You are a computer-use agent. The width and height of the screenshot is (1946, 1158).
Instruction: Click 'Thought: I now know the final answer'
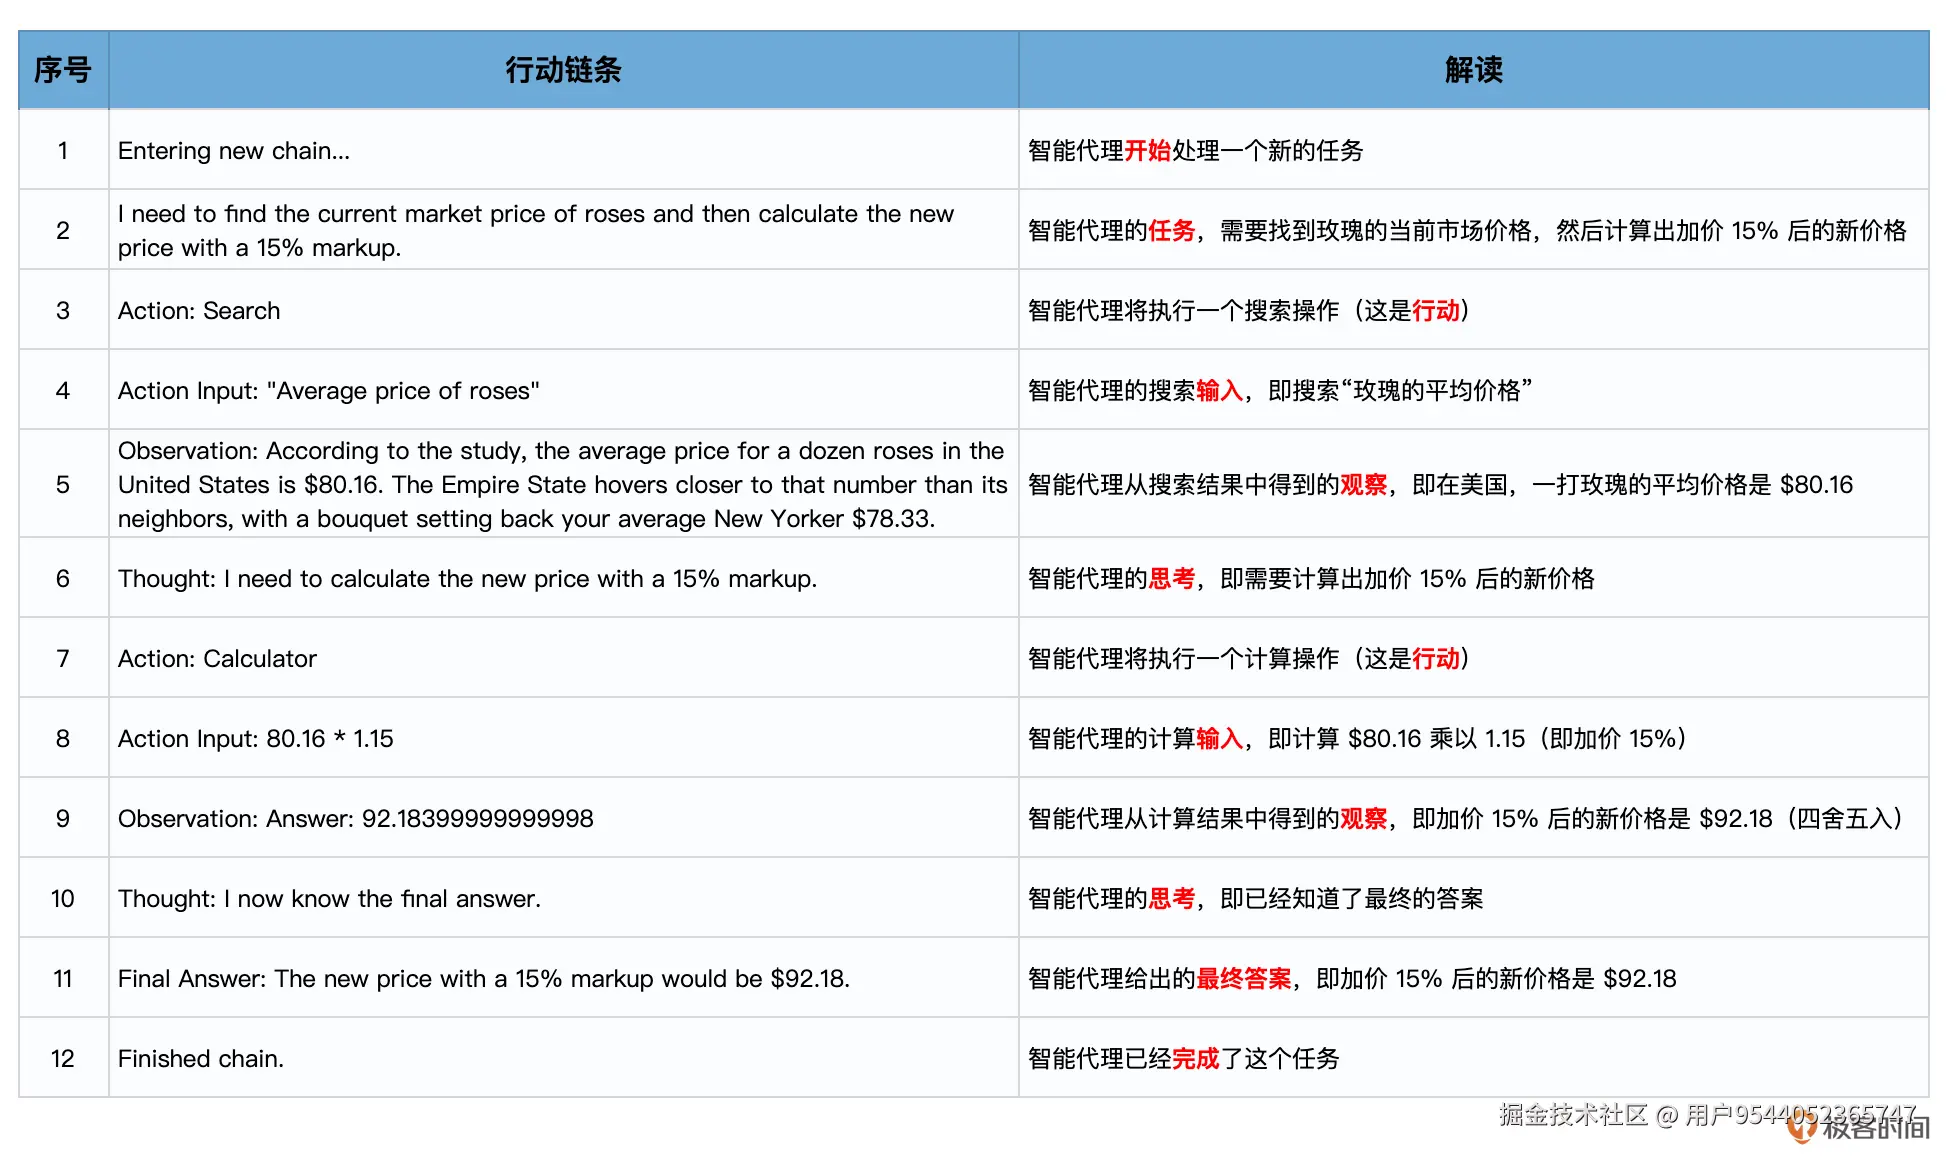tap(329, 899)
